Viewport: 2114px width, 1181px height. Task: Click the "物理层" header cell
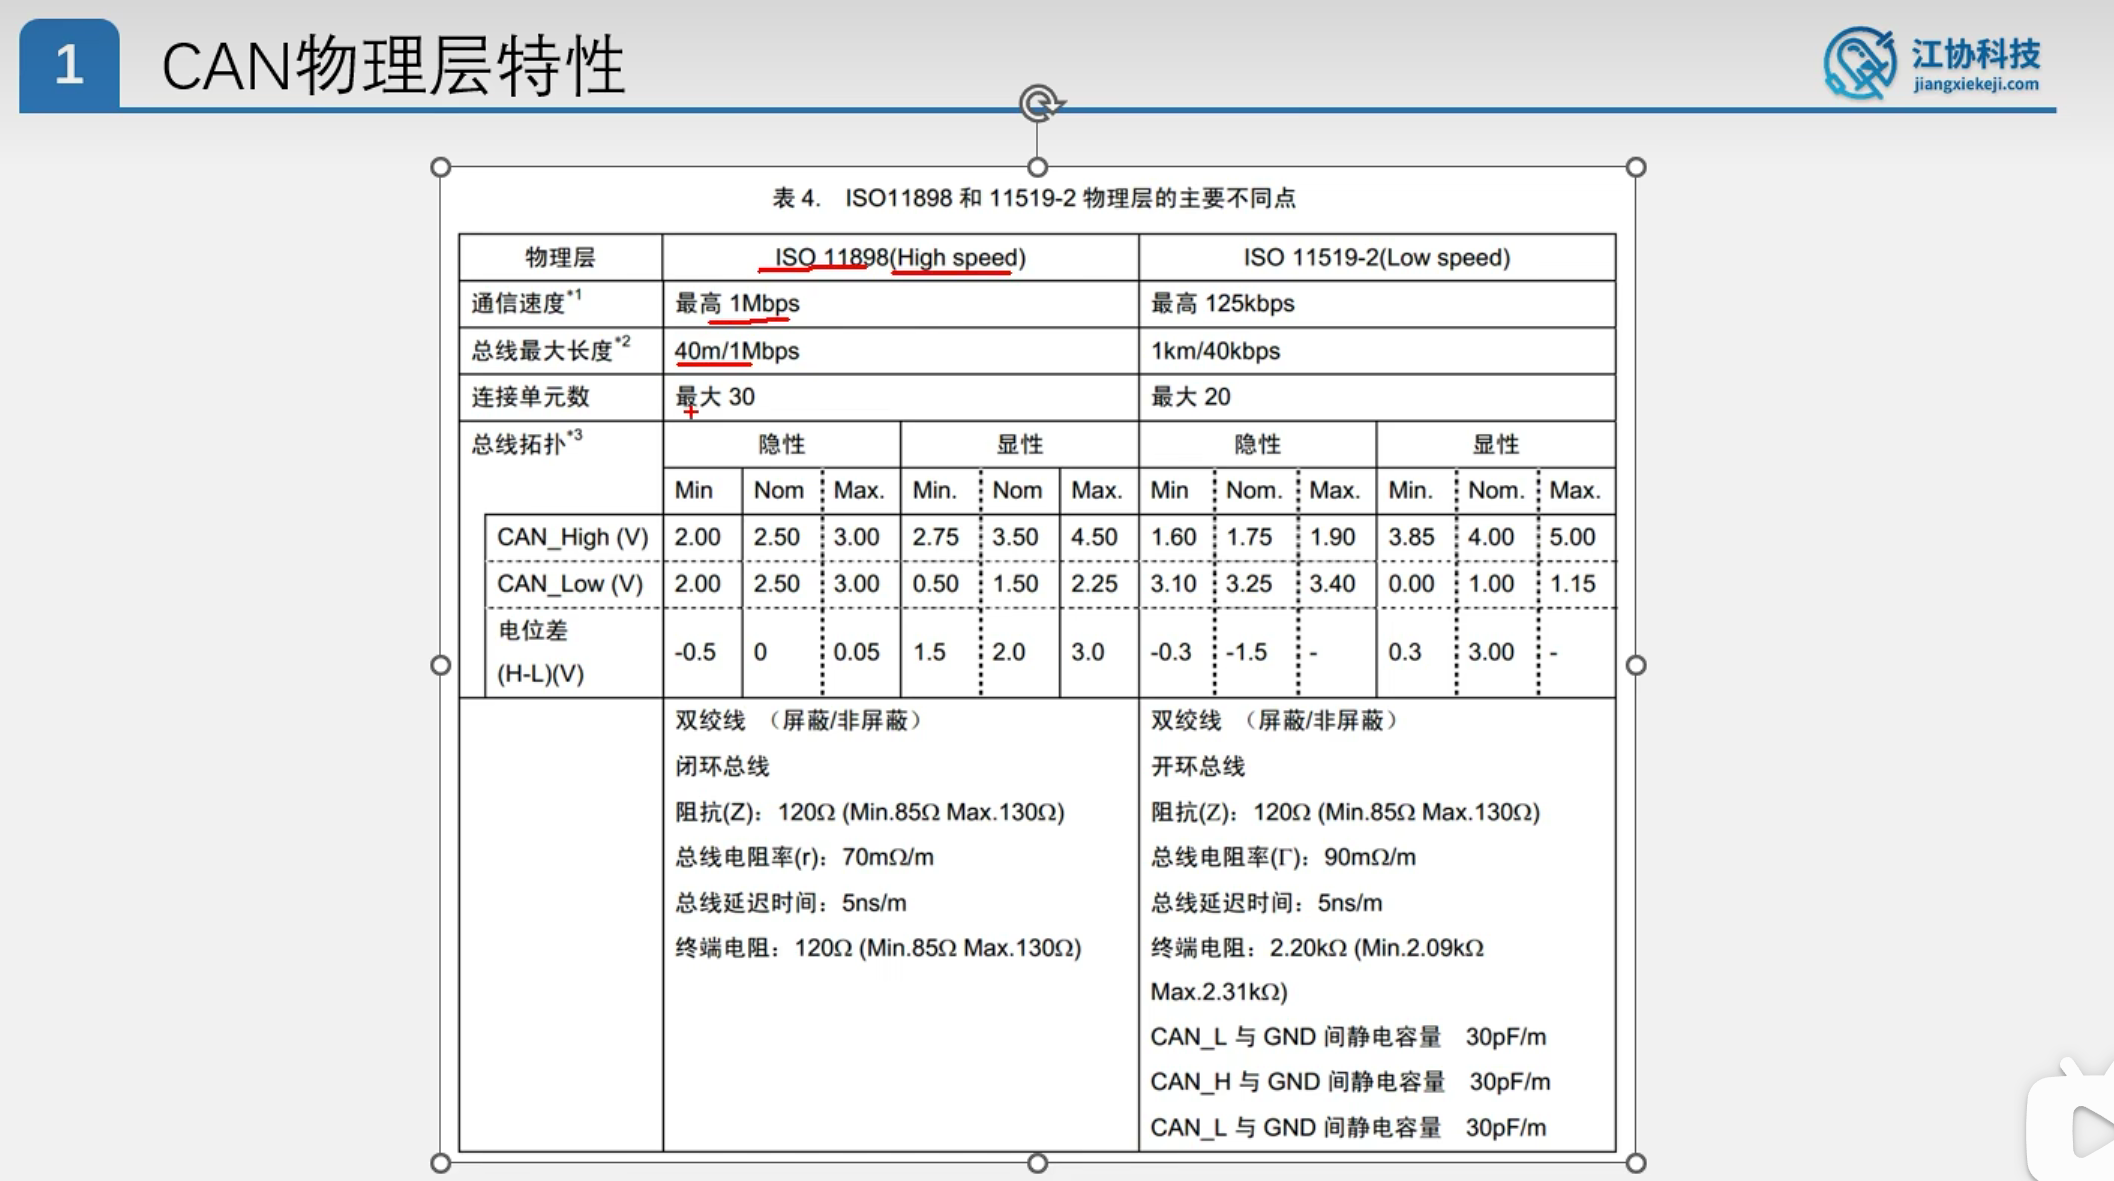coord(560,258)
